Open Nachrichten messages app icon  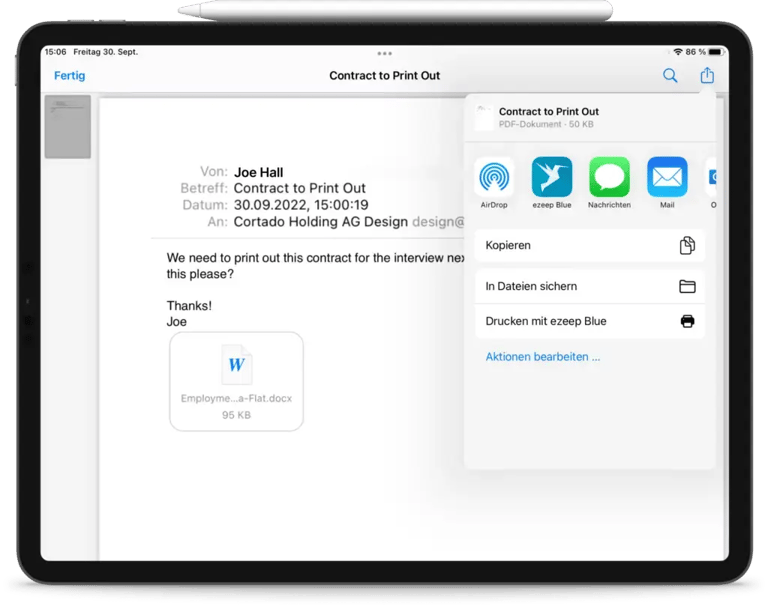[x=609, y=177]
